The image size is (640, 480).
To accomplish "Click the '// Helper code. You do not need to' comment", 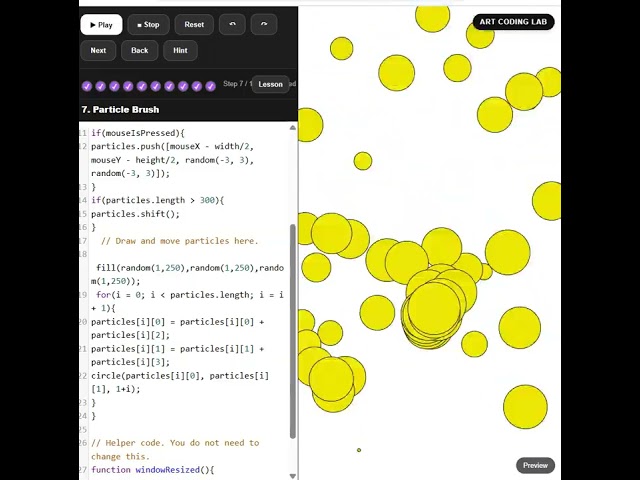I will [175, 443].
